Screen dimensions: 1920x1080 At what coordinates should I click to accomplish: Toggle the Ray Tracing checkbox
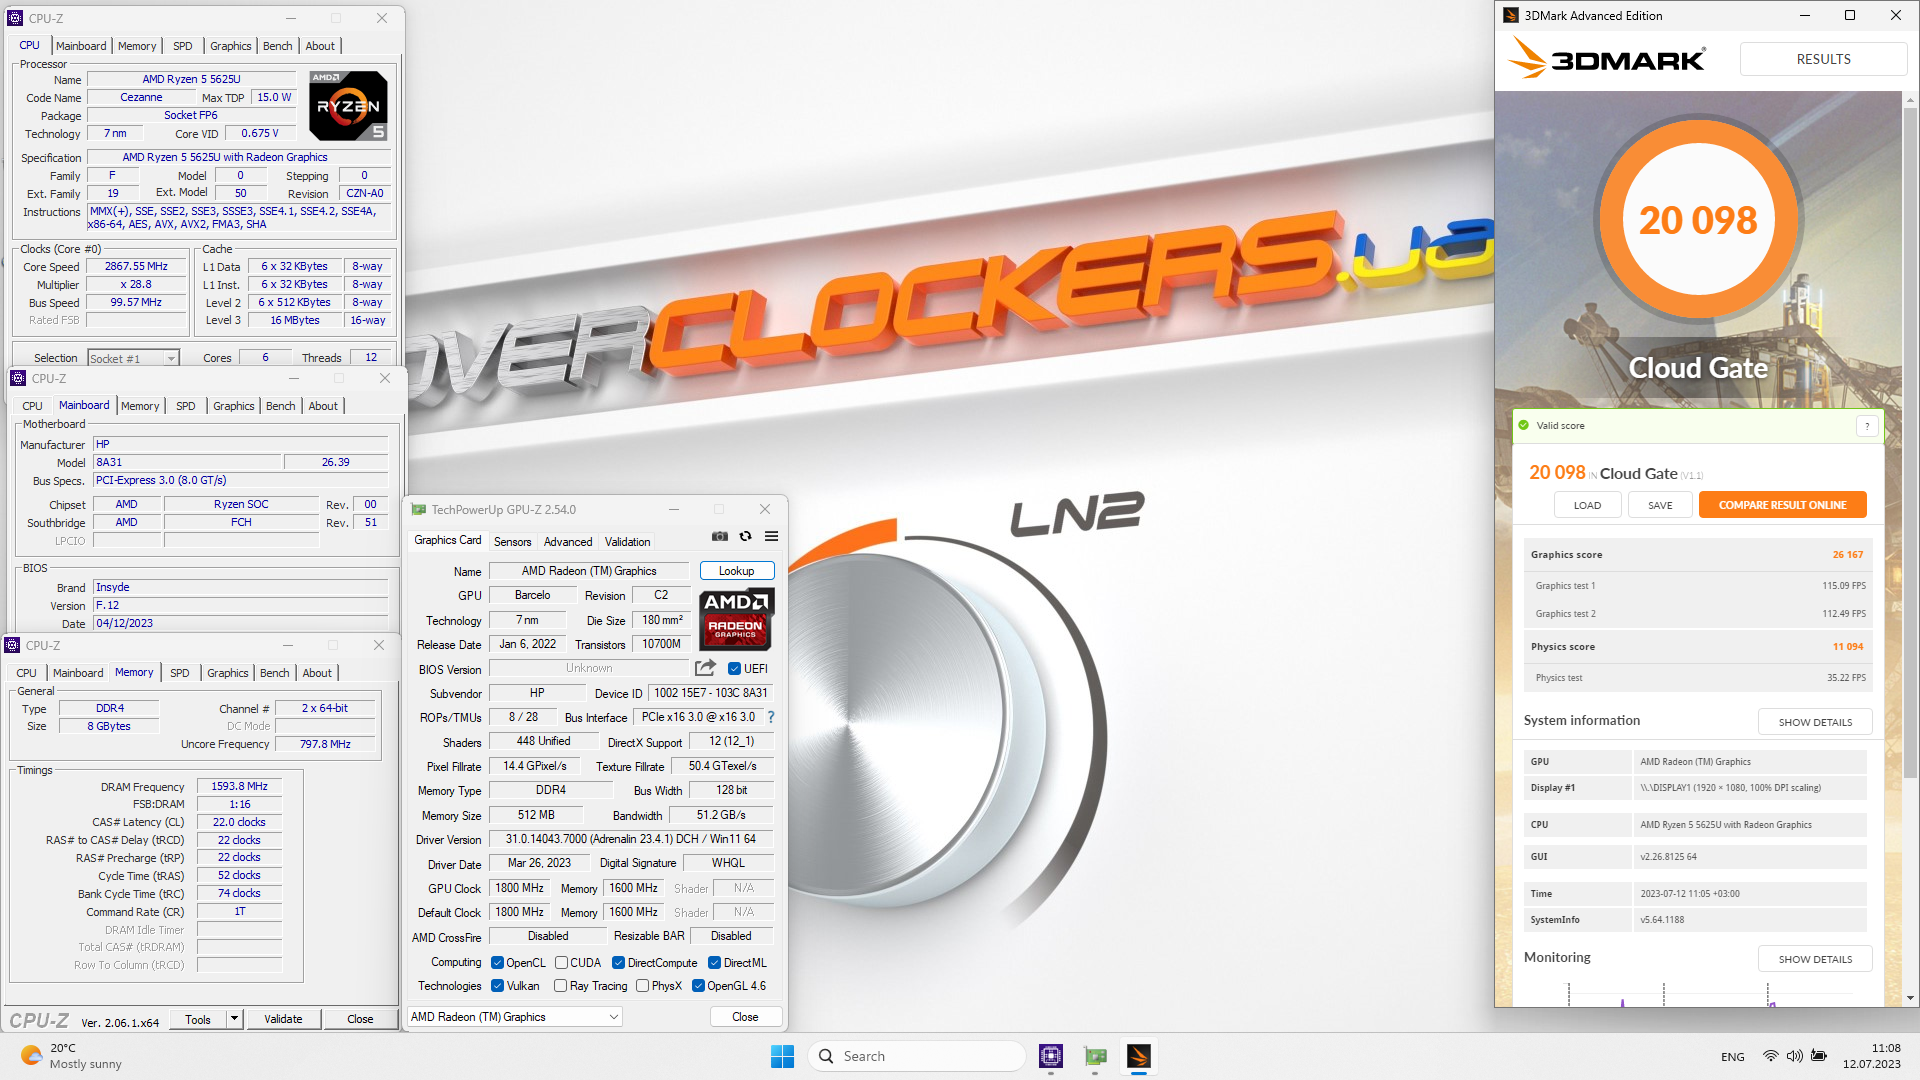click(560, 986)
